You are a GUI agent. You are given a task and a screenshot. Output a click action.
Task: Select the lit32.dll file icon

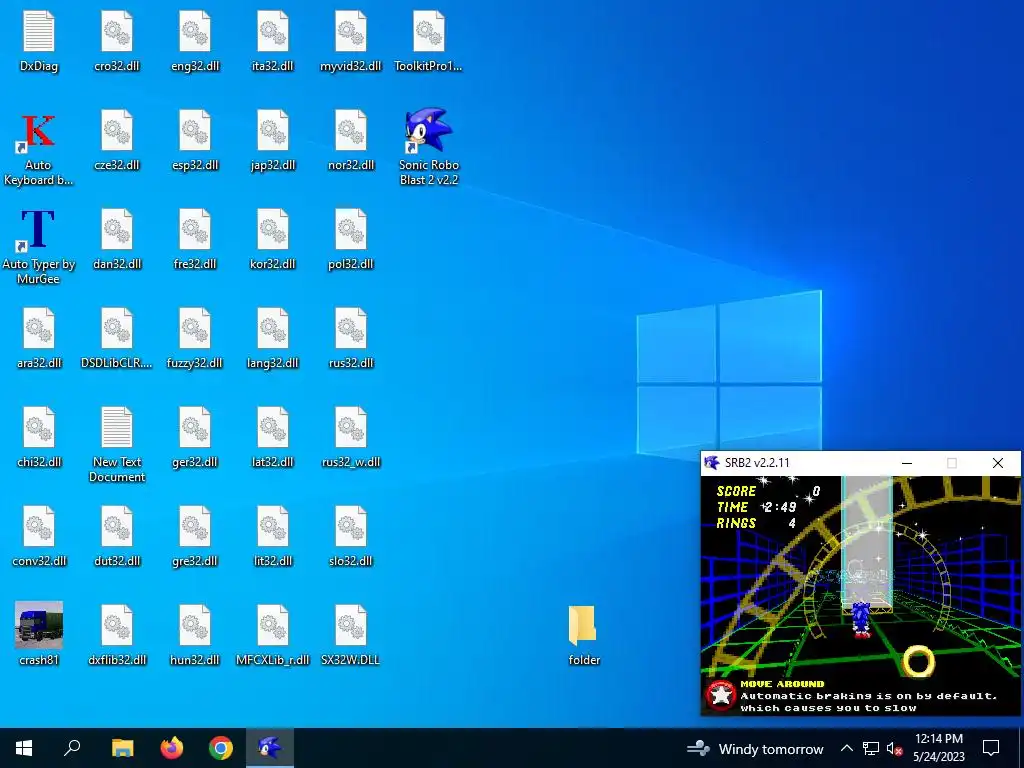pos(273,526)
